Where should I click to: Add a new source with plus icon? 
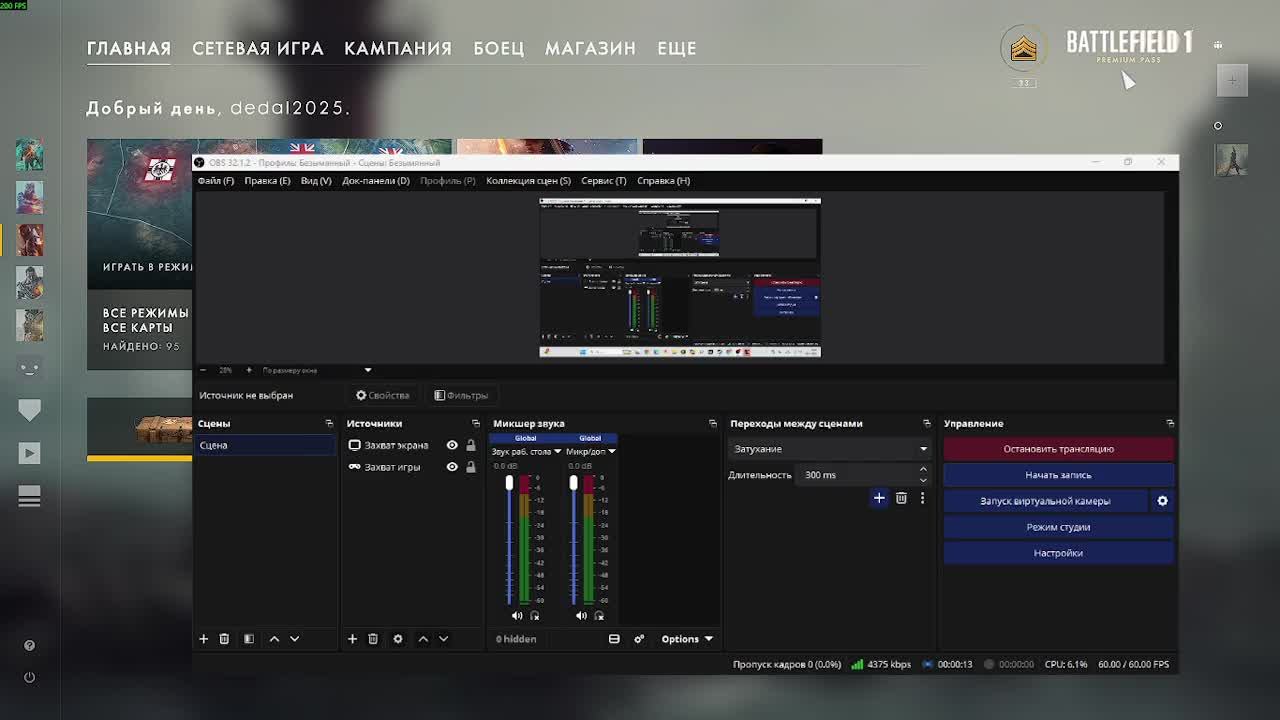pyautogui.click(x=352, y=639)
